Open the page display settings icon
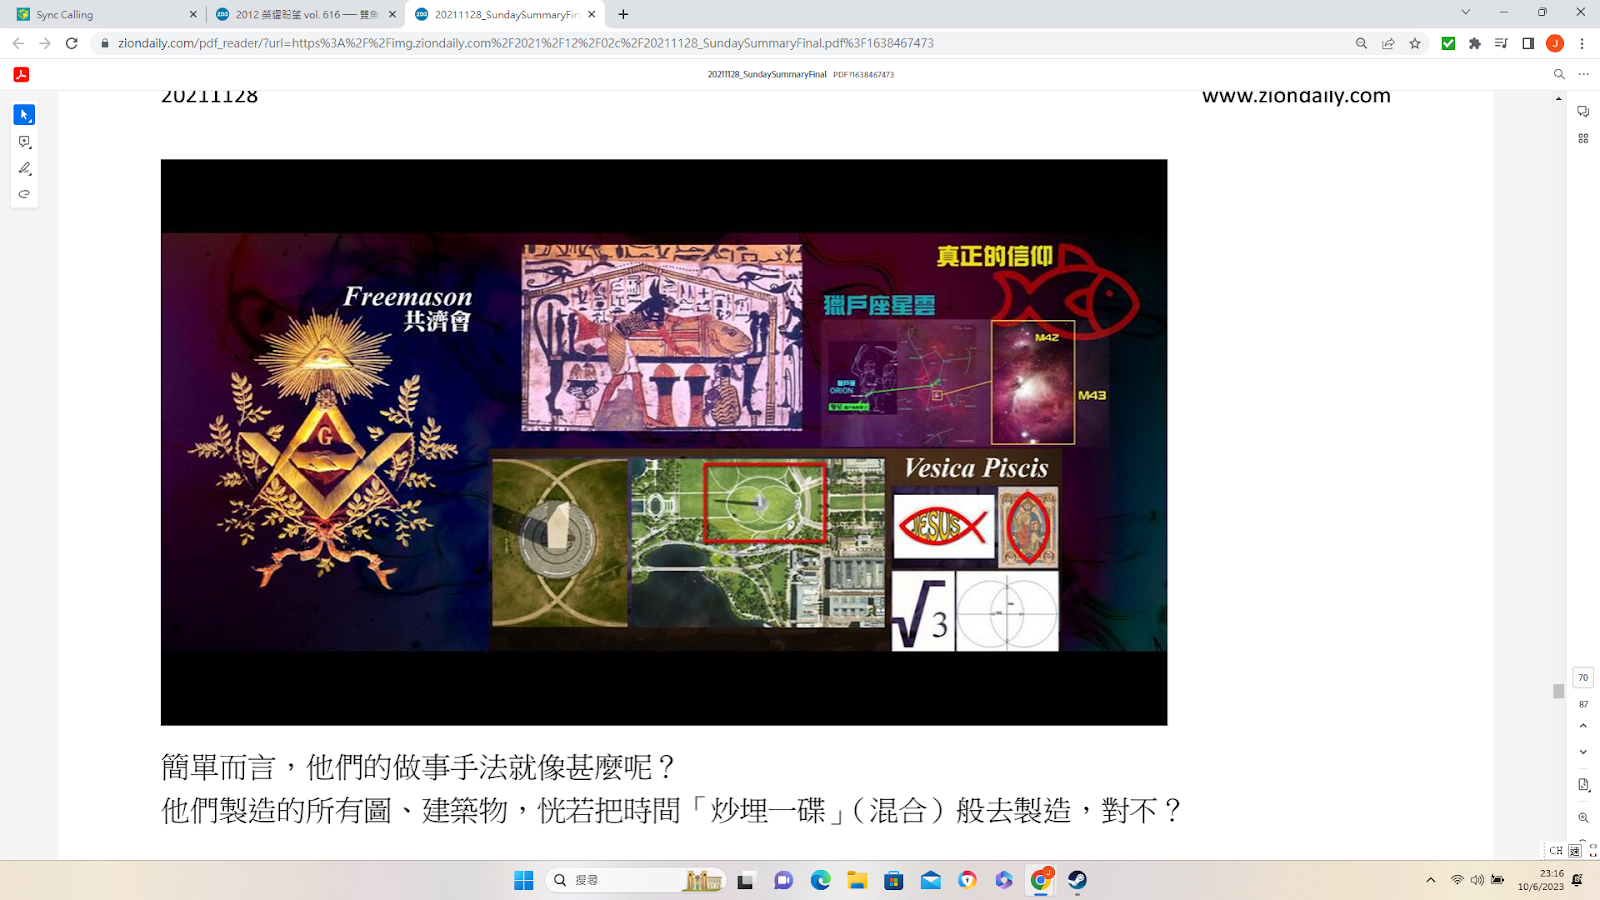Screen dimensions: 1600x900 pos(1583,785)
